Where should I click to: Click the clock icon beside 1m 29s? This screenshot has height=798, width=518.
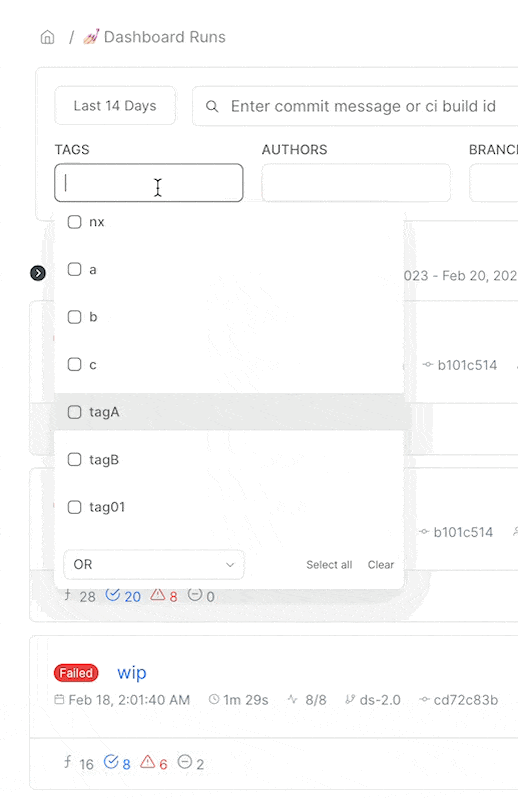[214, 700]
